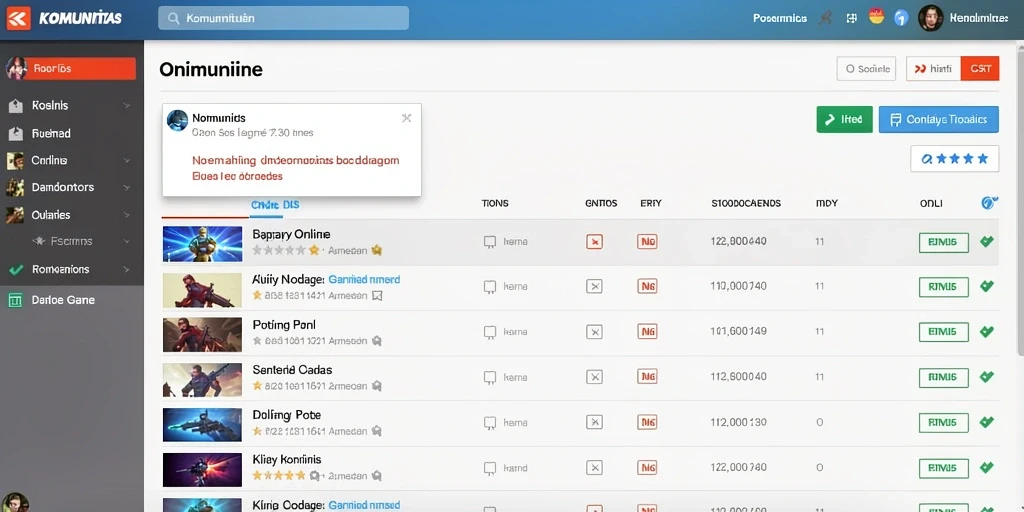Click the blue round header icon

pyautogui.click(x=901, y=18)
